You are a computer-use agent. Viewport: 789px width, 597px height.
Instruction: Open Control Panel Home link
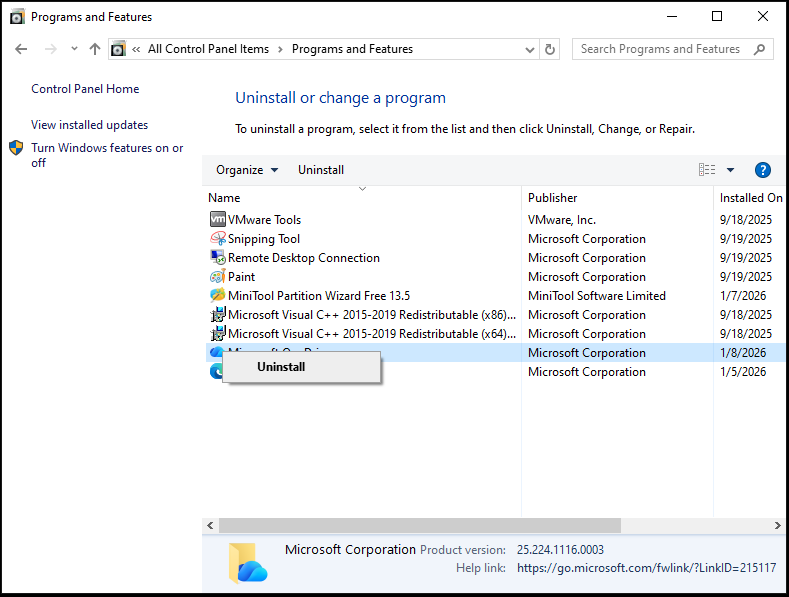pos(85,89)
